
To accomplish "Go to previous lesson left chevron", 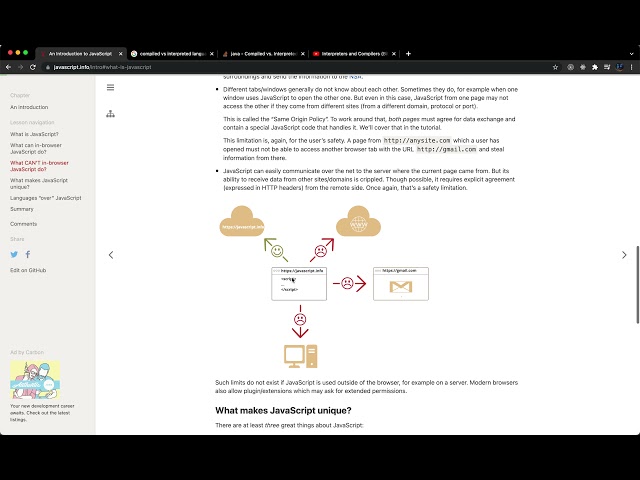I will (x=111, y=255).
